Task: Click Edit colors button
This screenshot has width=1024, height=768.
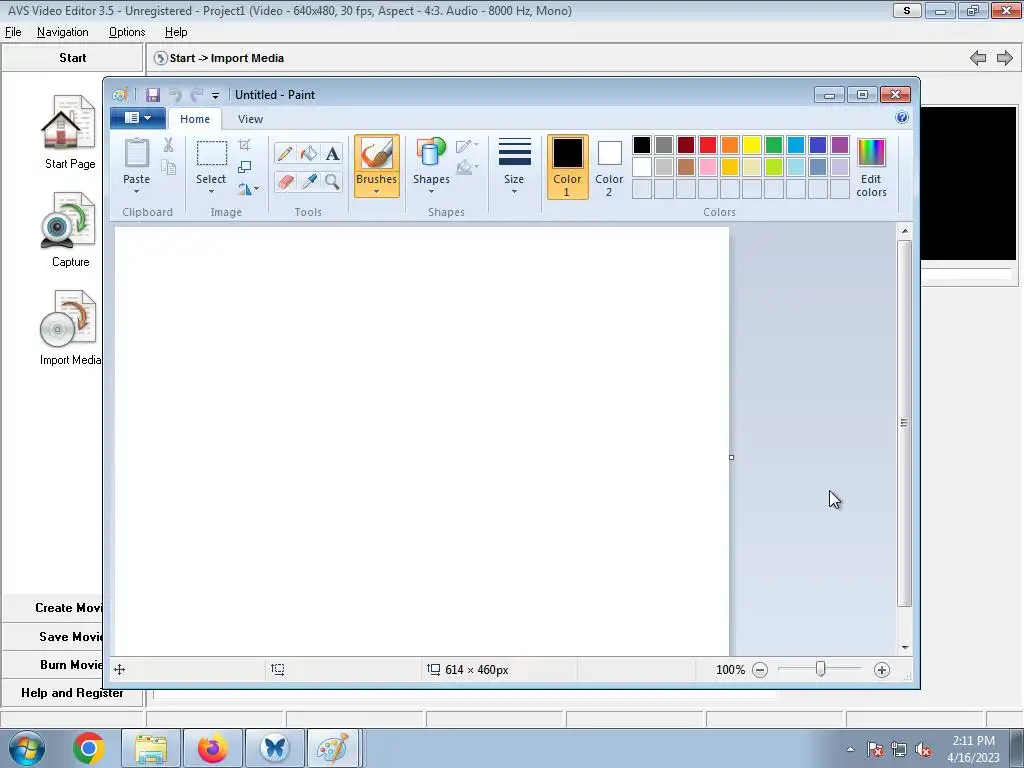Action: click(x=871, y=167)
